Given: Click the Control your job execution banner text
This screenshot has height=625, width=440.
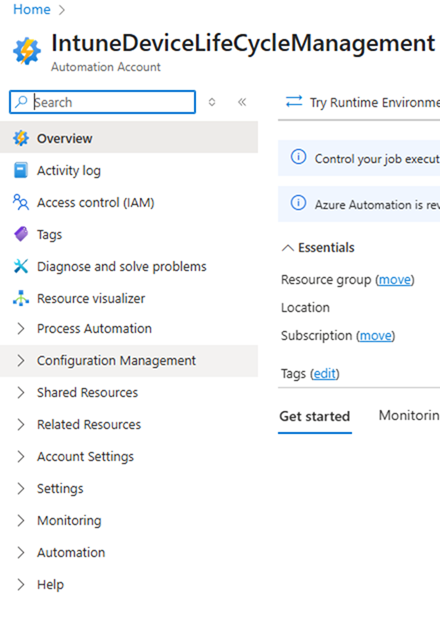Looking at the screenshot, I should (x=377, y=159).
